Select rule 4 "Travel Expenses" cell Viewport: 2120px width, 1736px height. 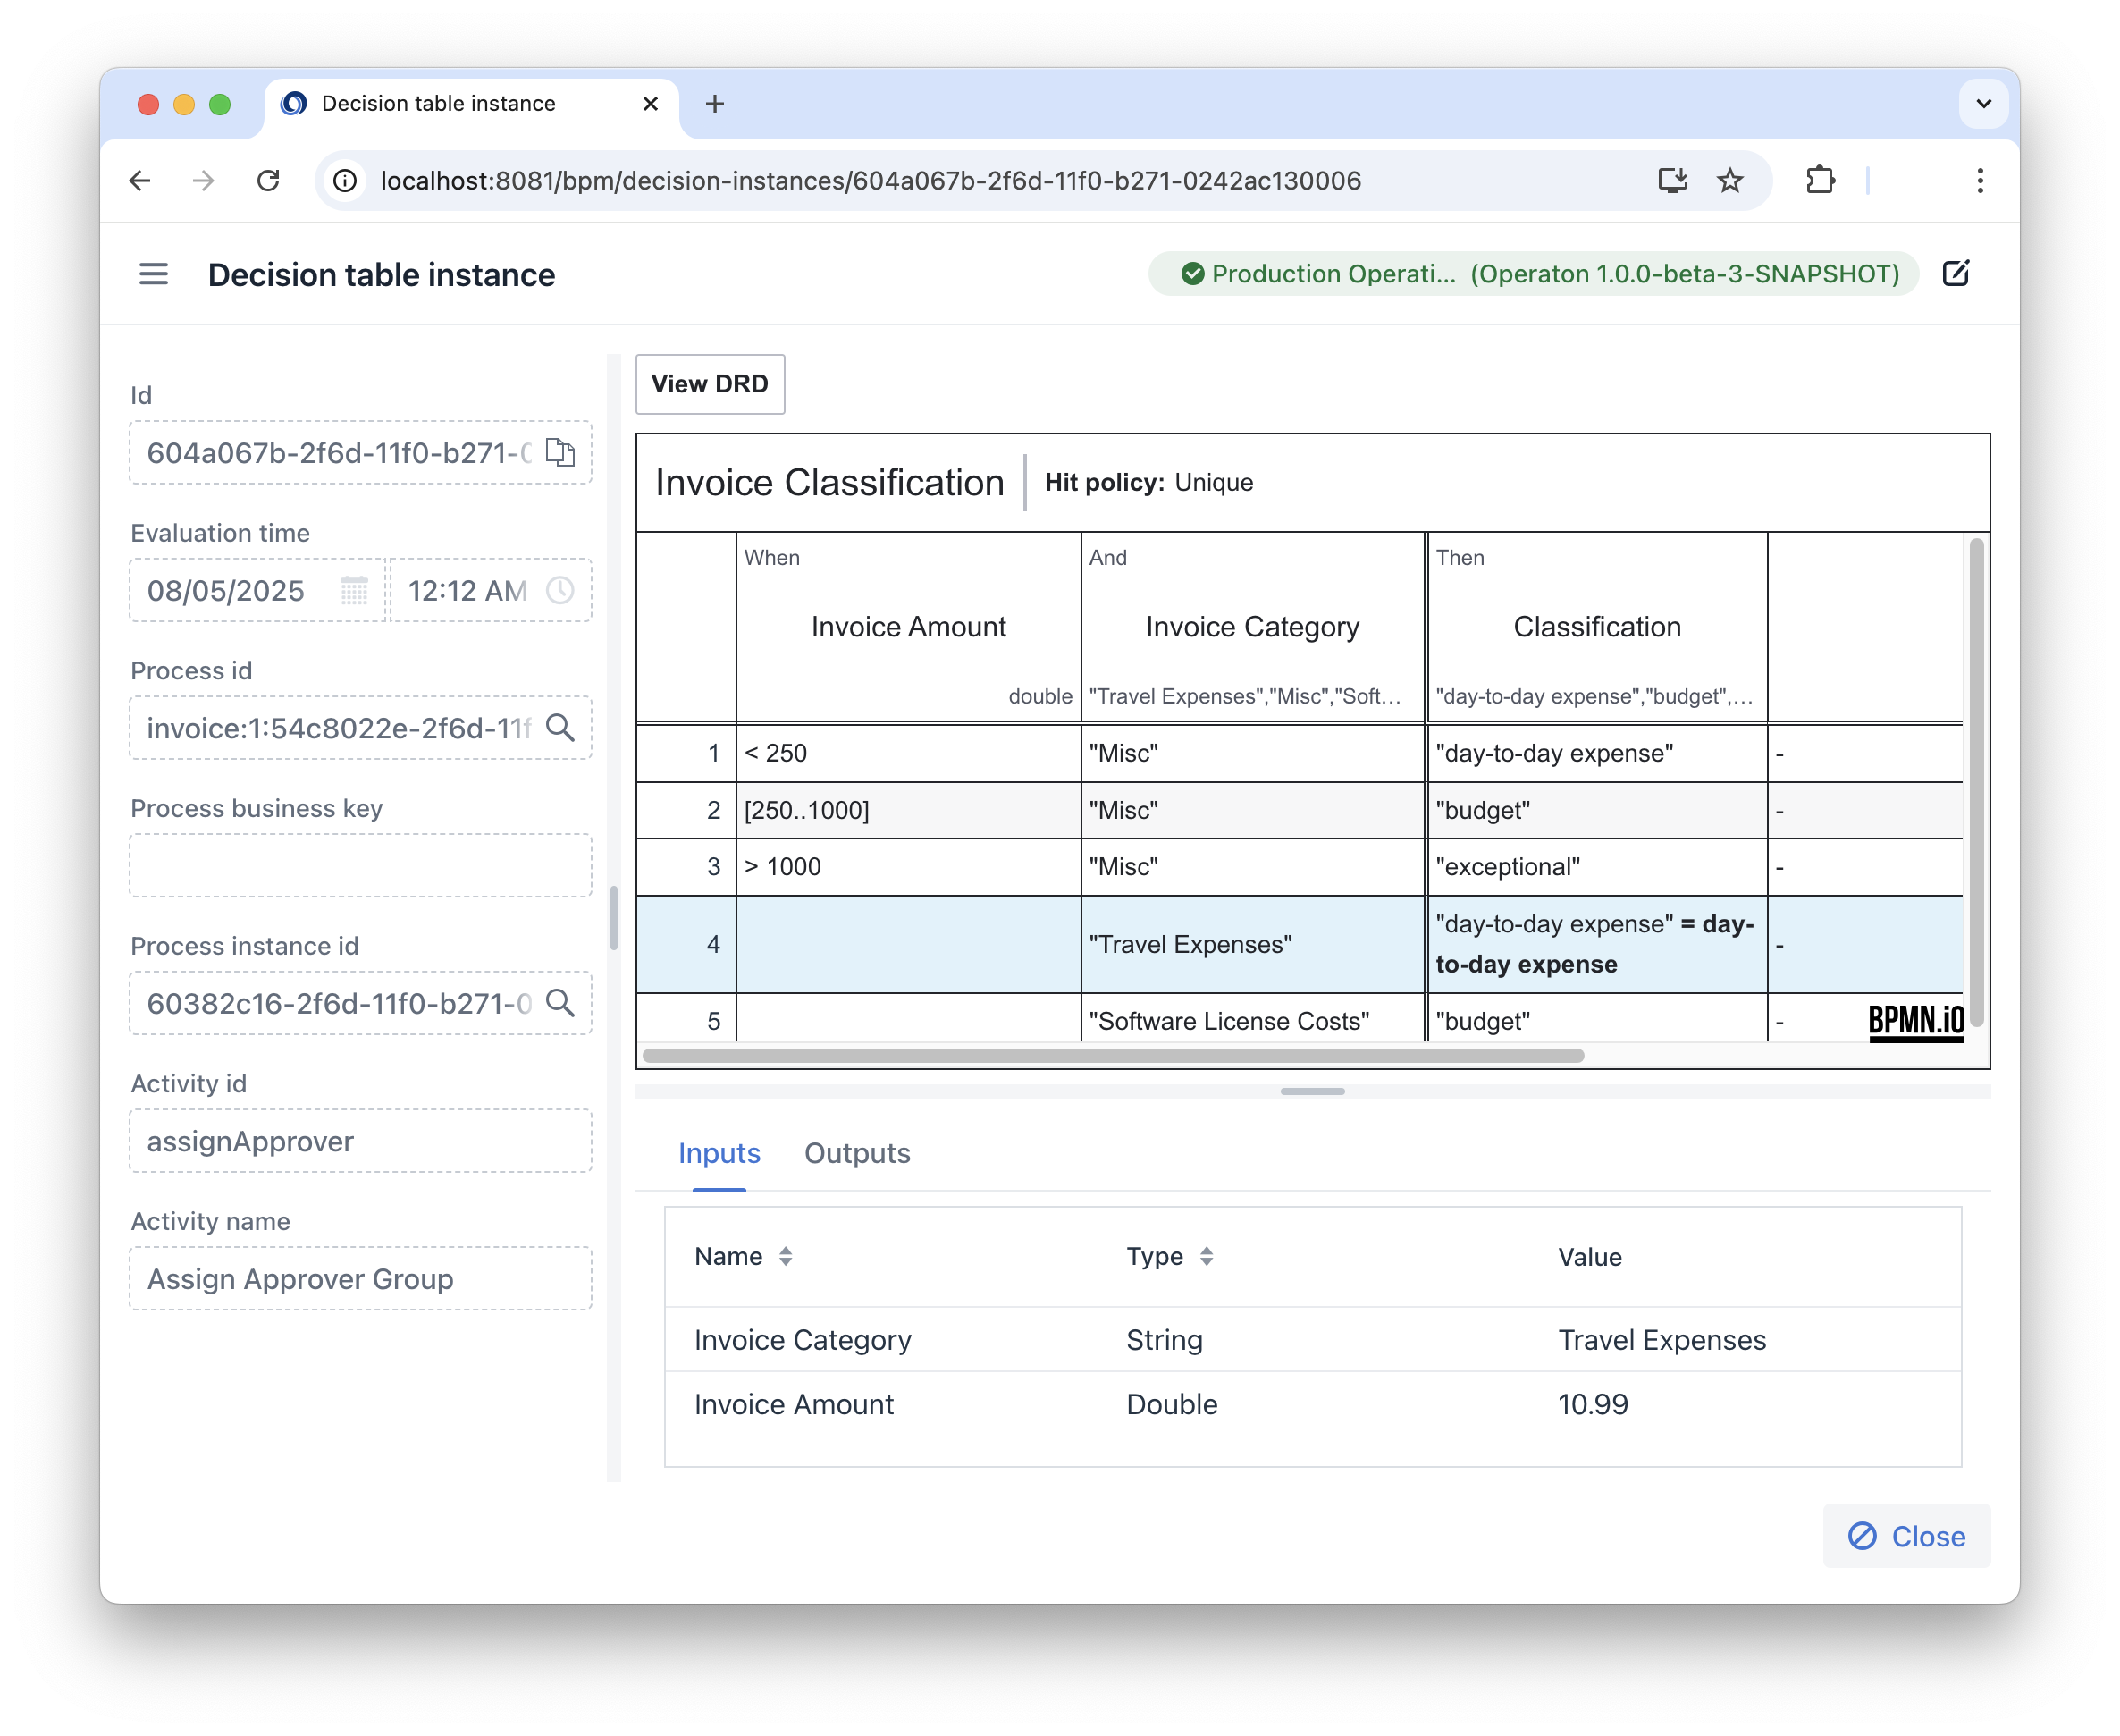click(x=1253, y=944)
